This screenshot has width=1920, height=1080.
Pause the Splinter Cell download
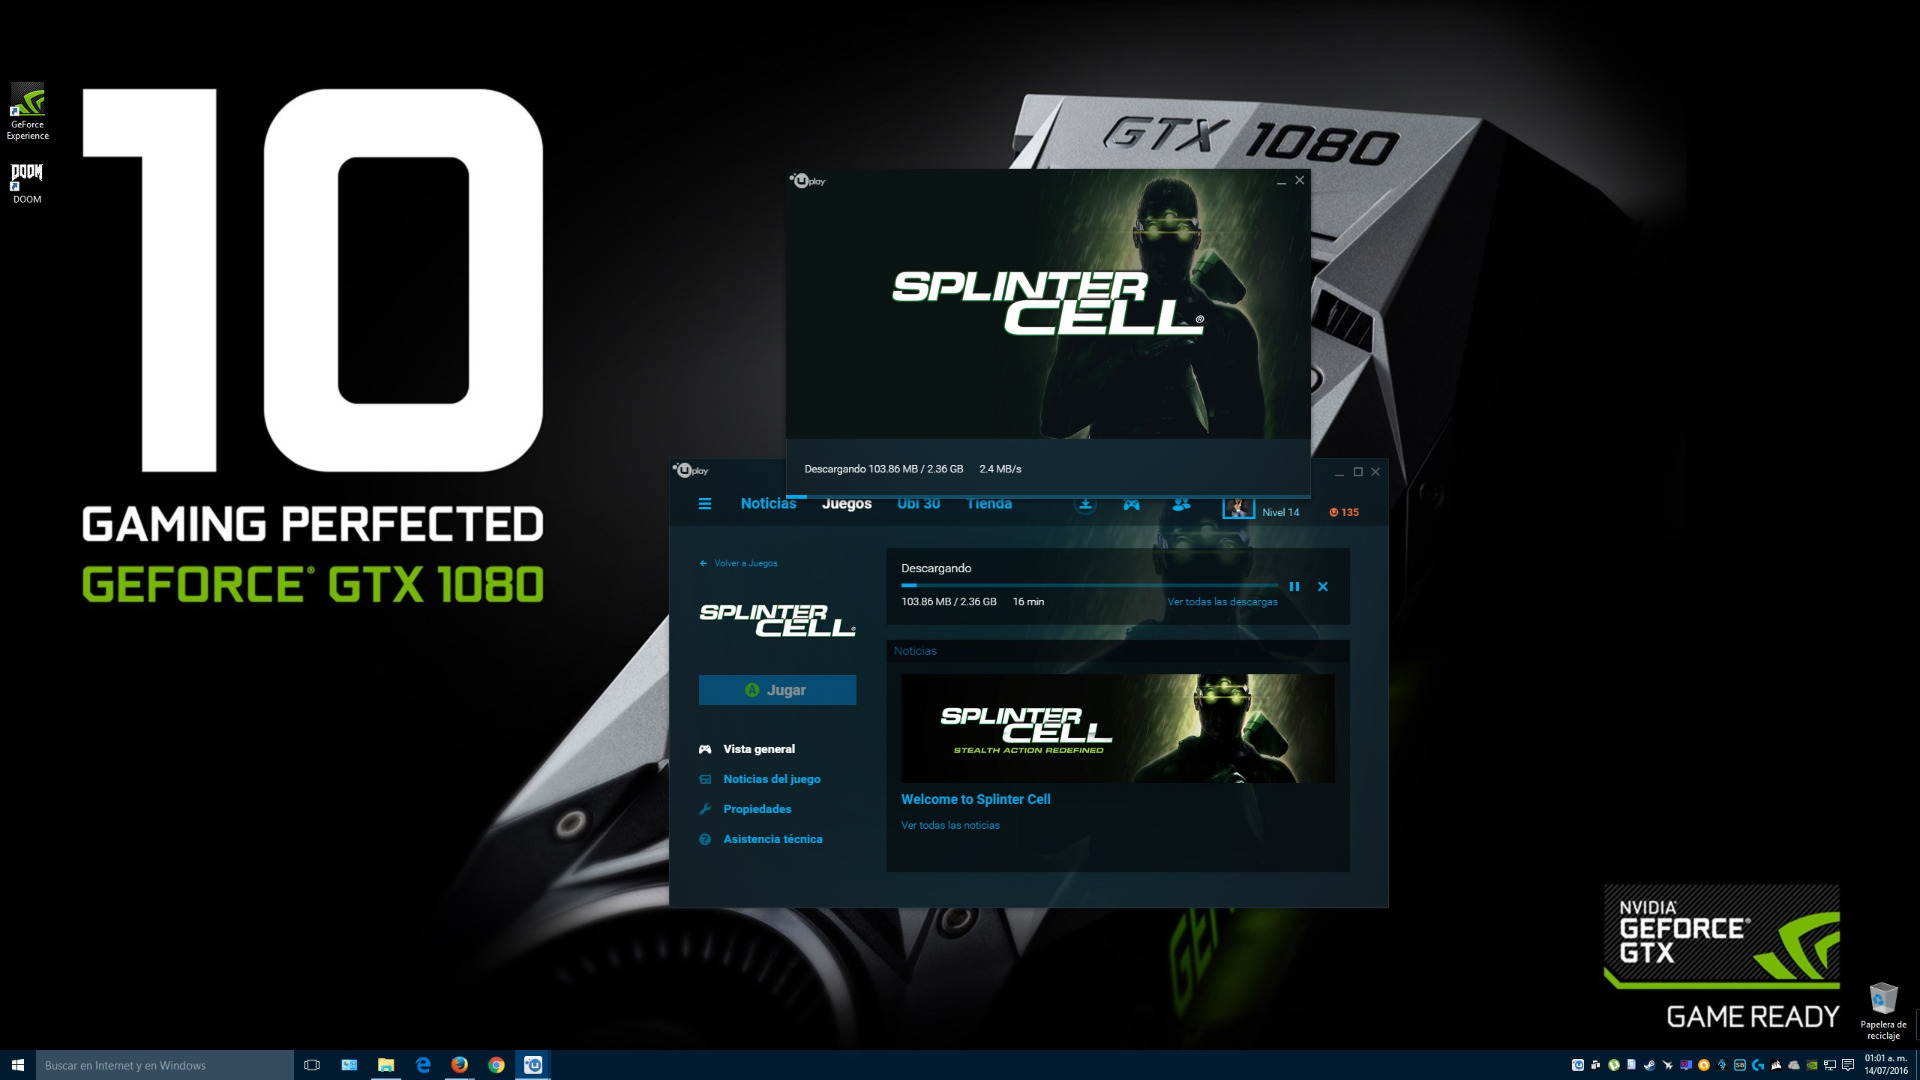(1294, 587)
